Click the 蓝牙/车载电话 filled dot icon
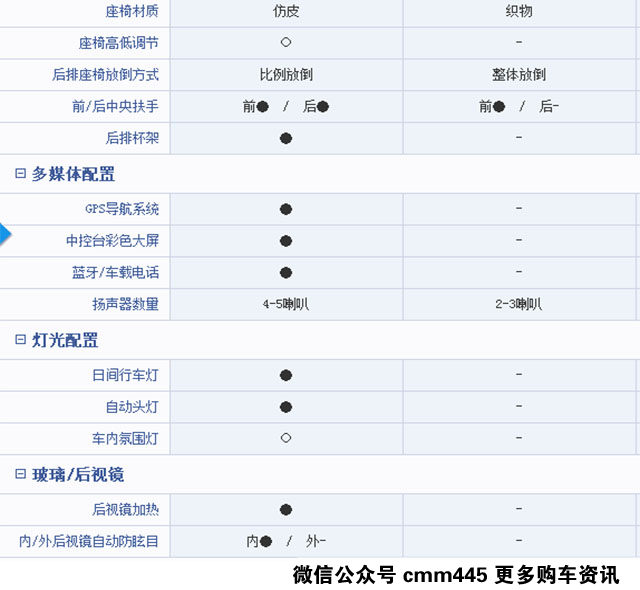Viewport: 640px width, 590px height. click(x=286, y=273)
